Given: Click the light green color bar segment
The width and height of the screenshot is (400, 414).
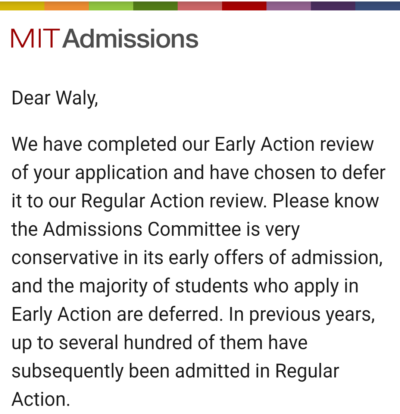Looking at the screenshot, I should pos(111,5).
